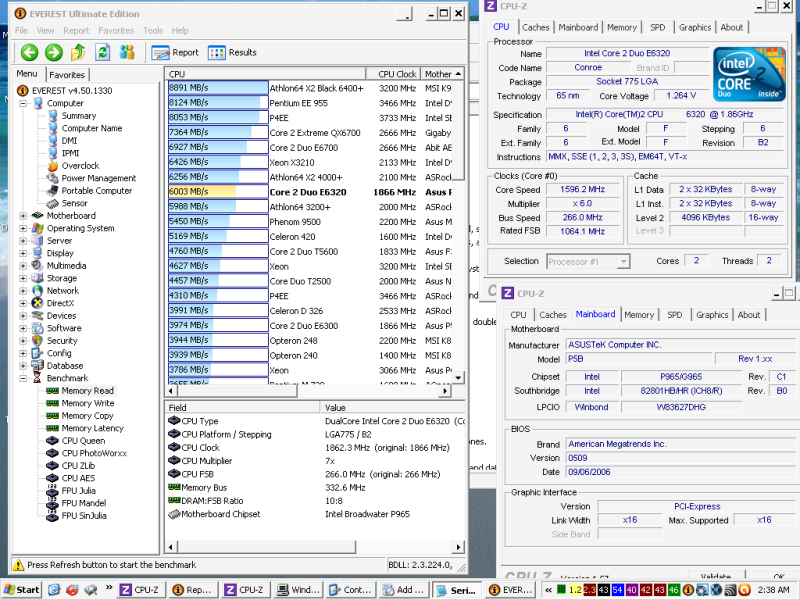Click the 3786 MB/s Xeon result bar
The height and width of the screenshot is (600, 800).
click(x=218, y=370)
